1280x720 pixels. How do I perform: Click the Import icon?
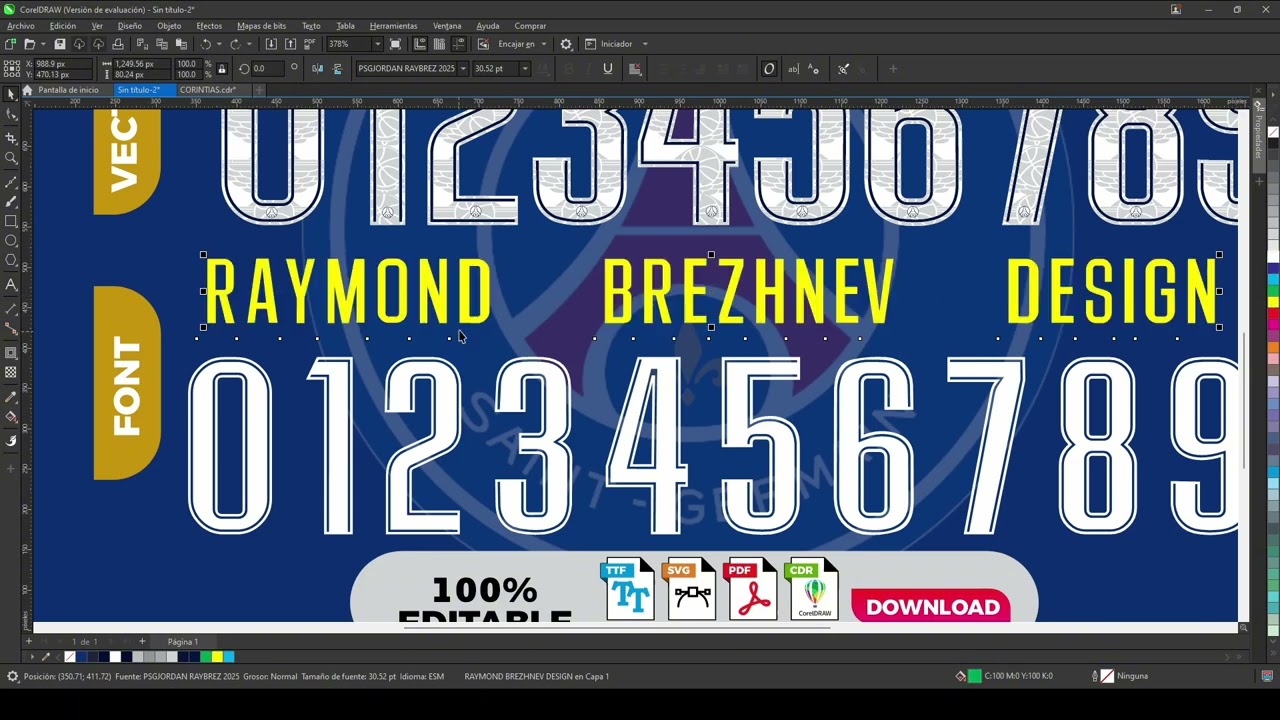click(x=272, y=44)
